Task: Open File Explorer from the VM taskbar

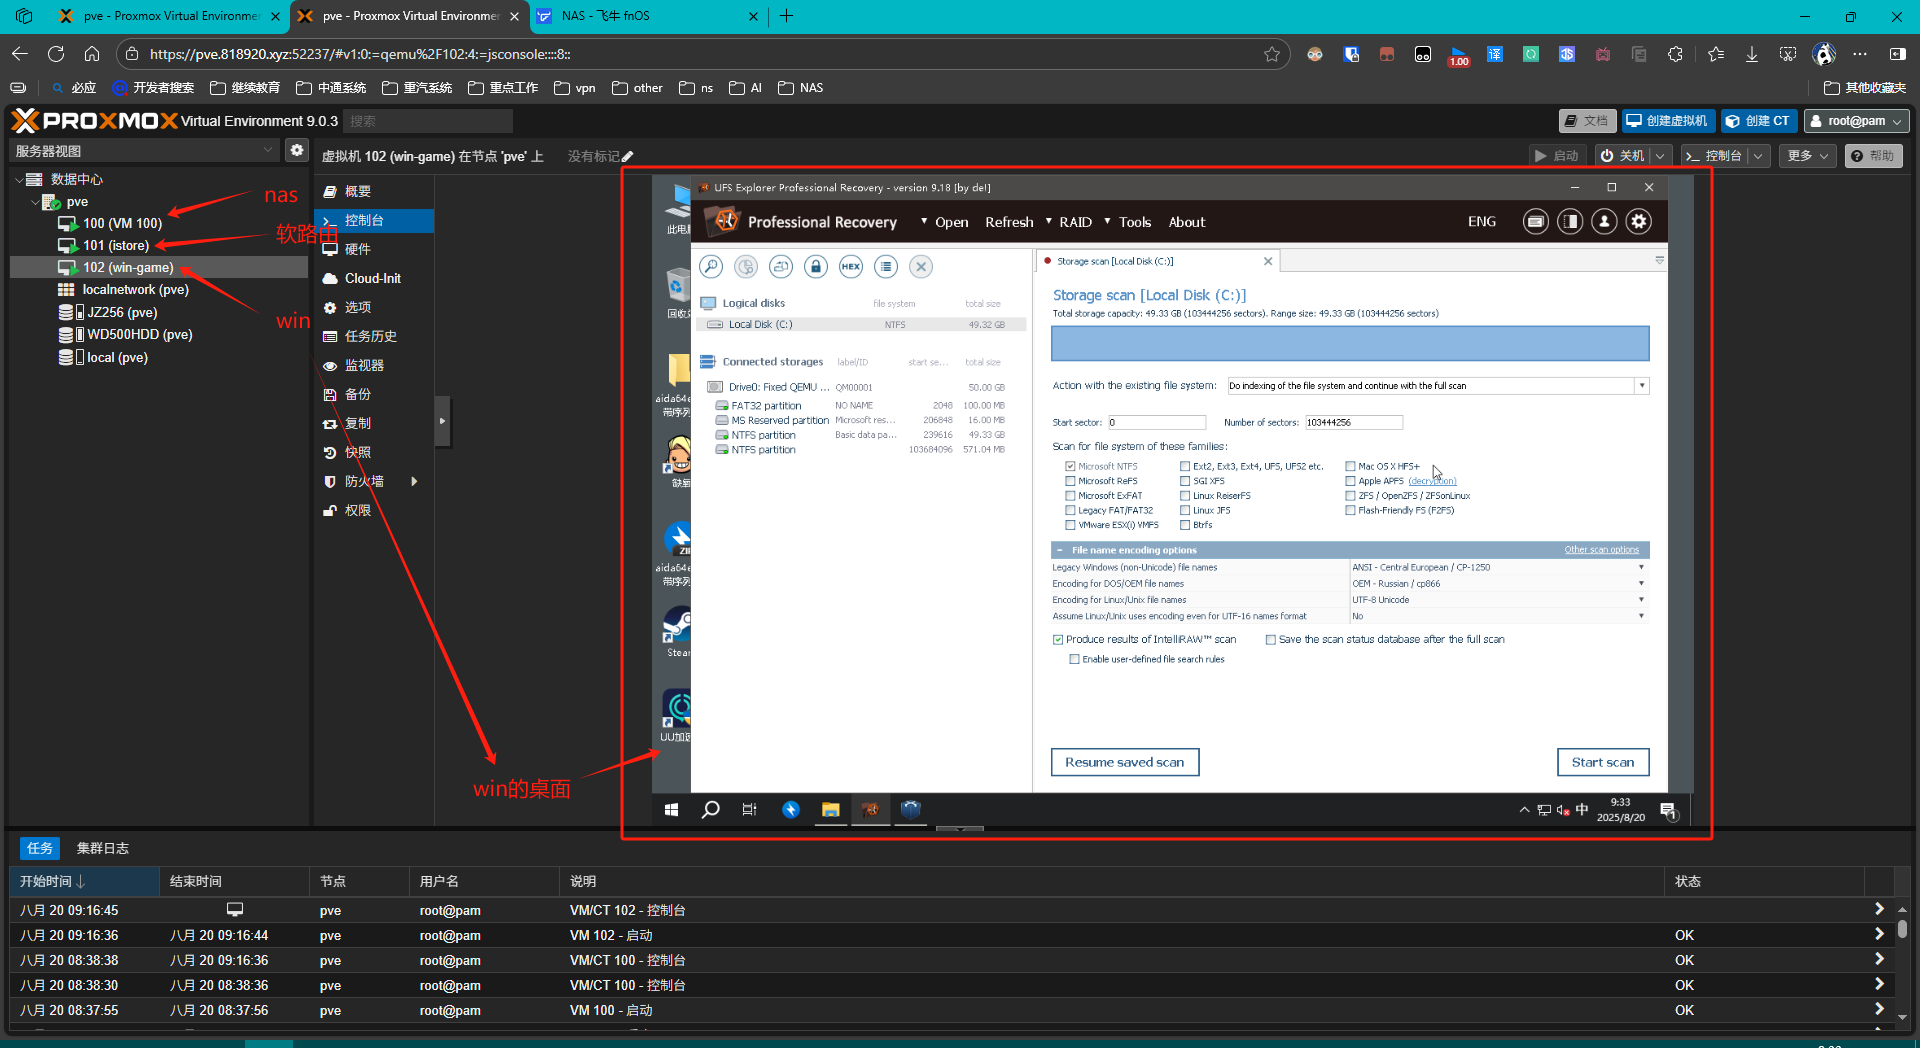Action: [x=830, y=810]
